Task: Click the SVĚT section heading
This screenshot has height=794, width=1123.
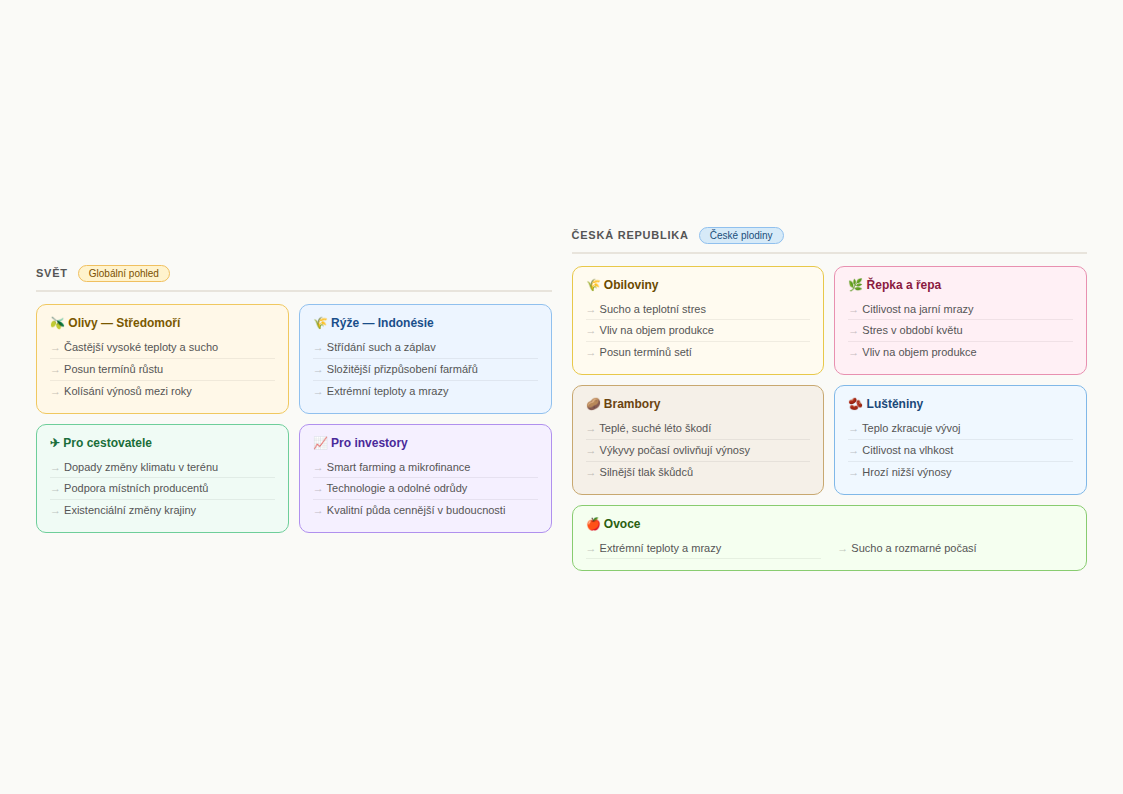Action: coord(52,273)
